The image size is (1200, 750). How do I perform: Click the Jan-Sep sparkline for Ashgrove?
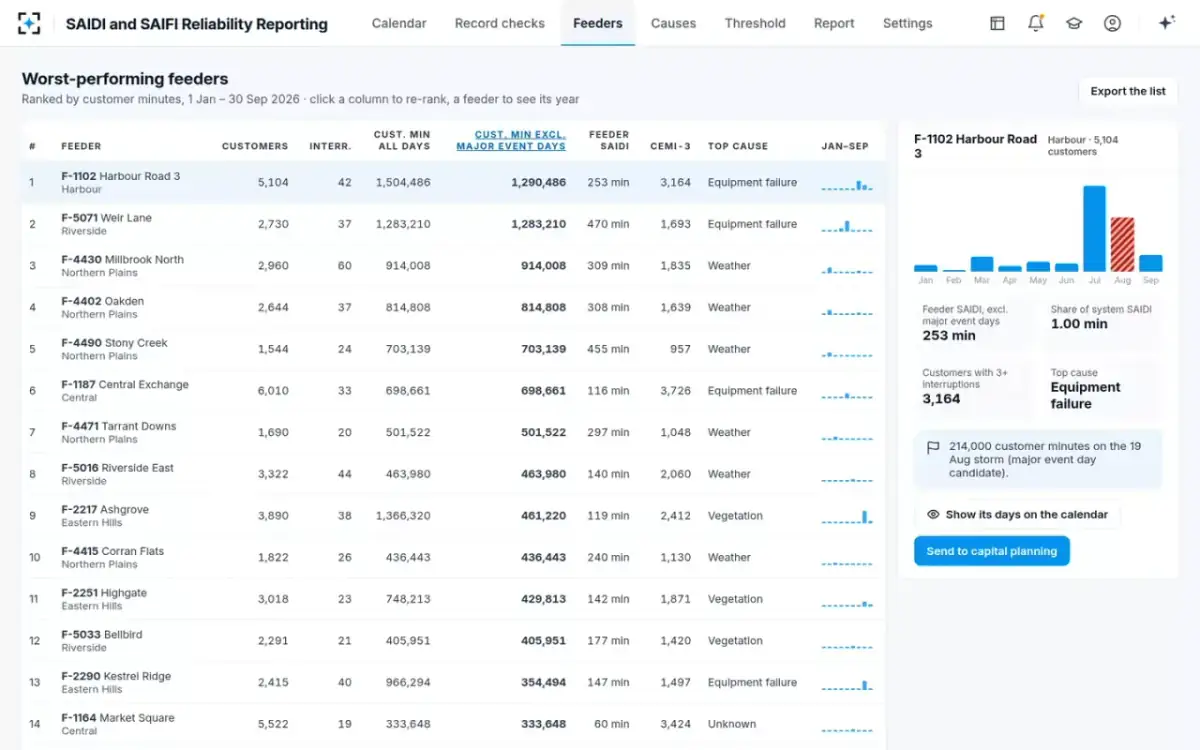[847, 517]
